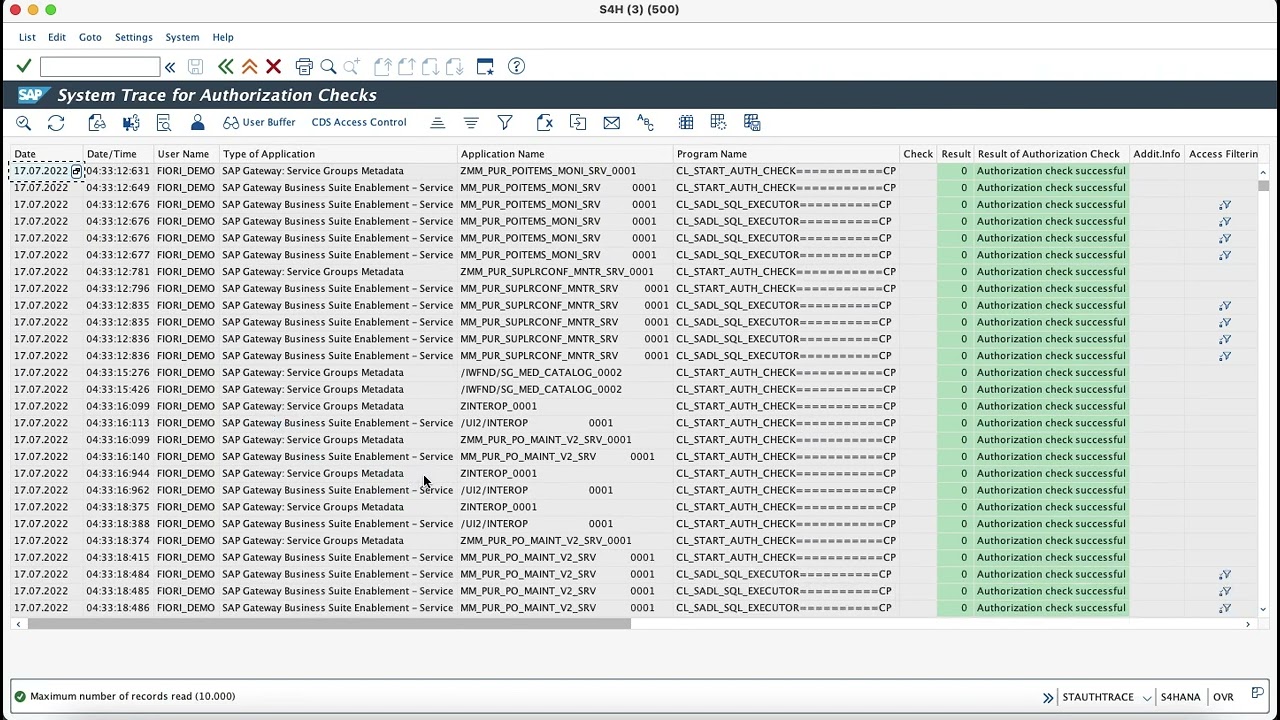Click the document-with-glasses display icon
Screen dimensions: 1280x720
97,123
